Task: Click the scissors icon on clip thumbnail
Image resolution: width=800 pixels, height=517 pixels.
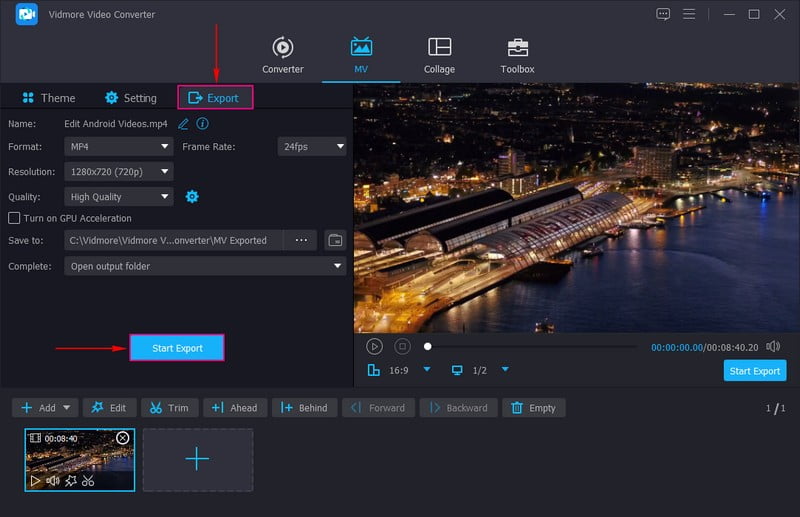Action: coord(88,481)
